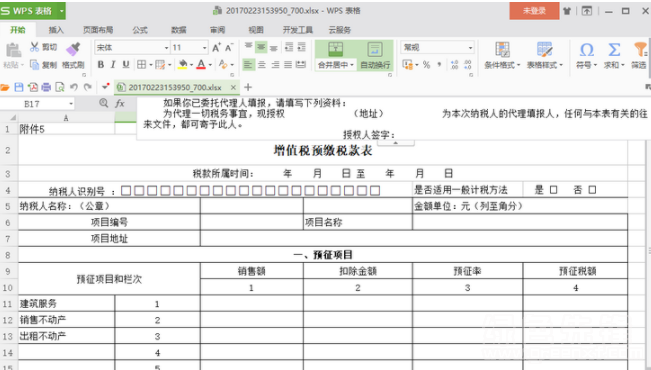This screenshot has width=651, height=370.
Task: Open the 云服务 ribbon tab
Action: [x=340, y=30]
